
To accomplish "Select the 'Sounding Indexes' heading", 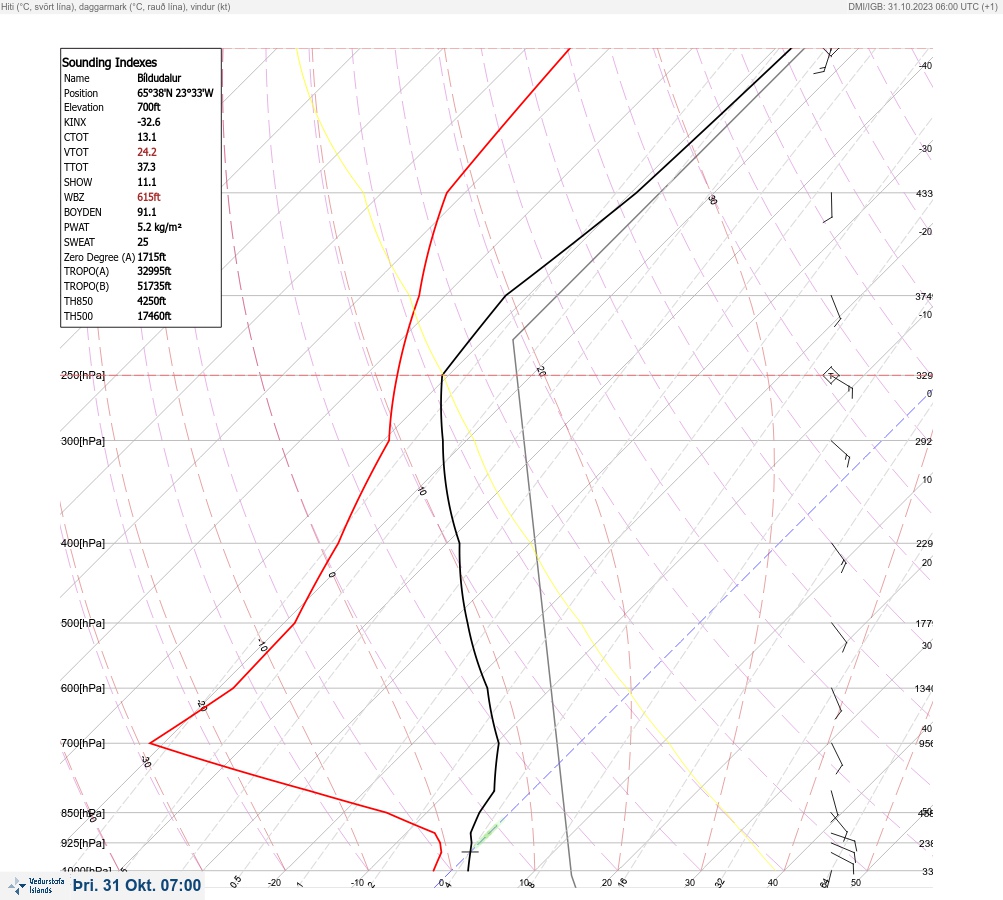I will click(x=109, y=63).
